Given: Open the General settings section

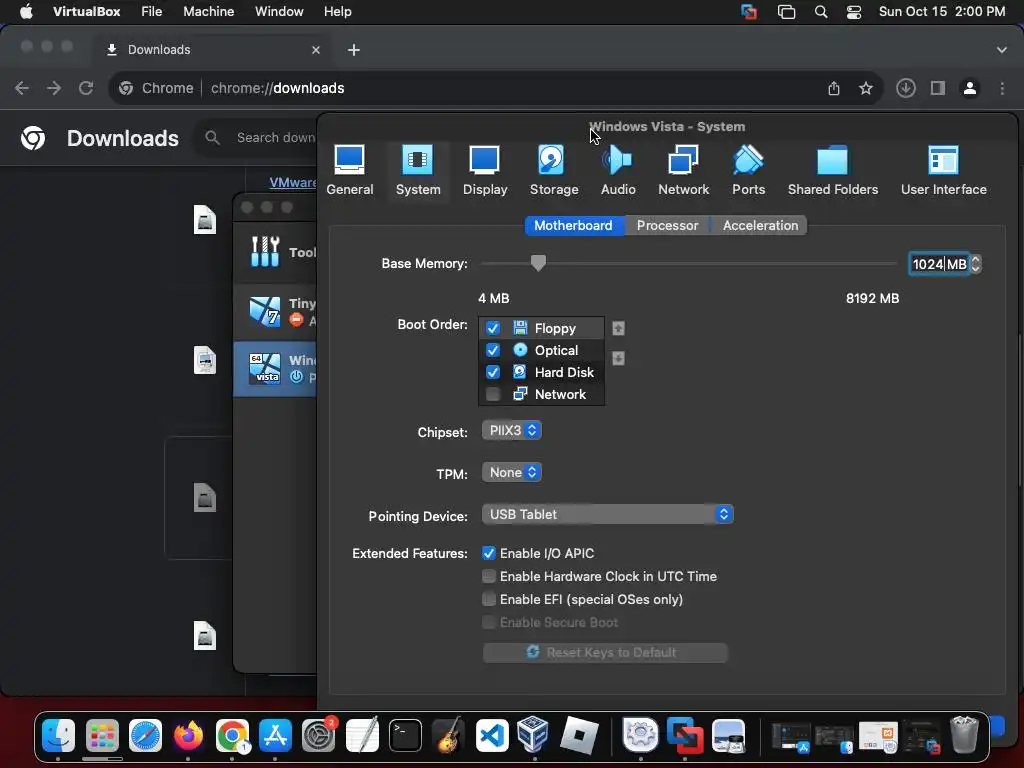Looking at the screenshot, I should coord(349,170).
